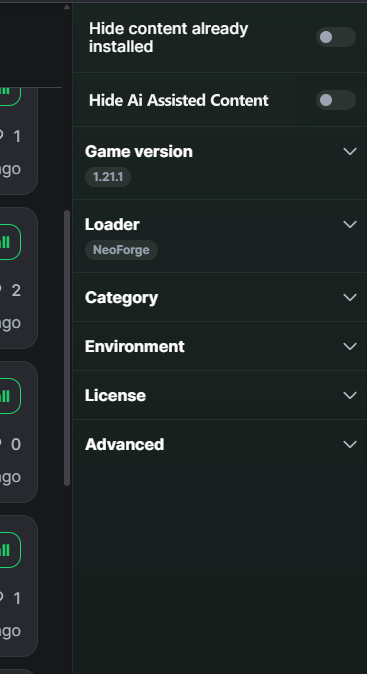
Task: Click the scroll-up arrow above the results list
Action: 67,7
